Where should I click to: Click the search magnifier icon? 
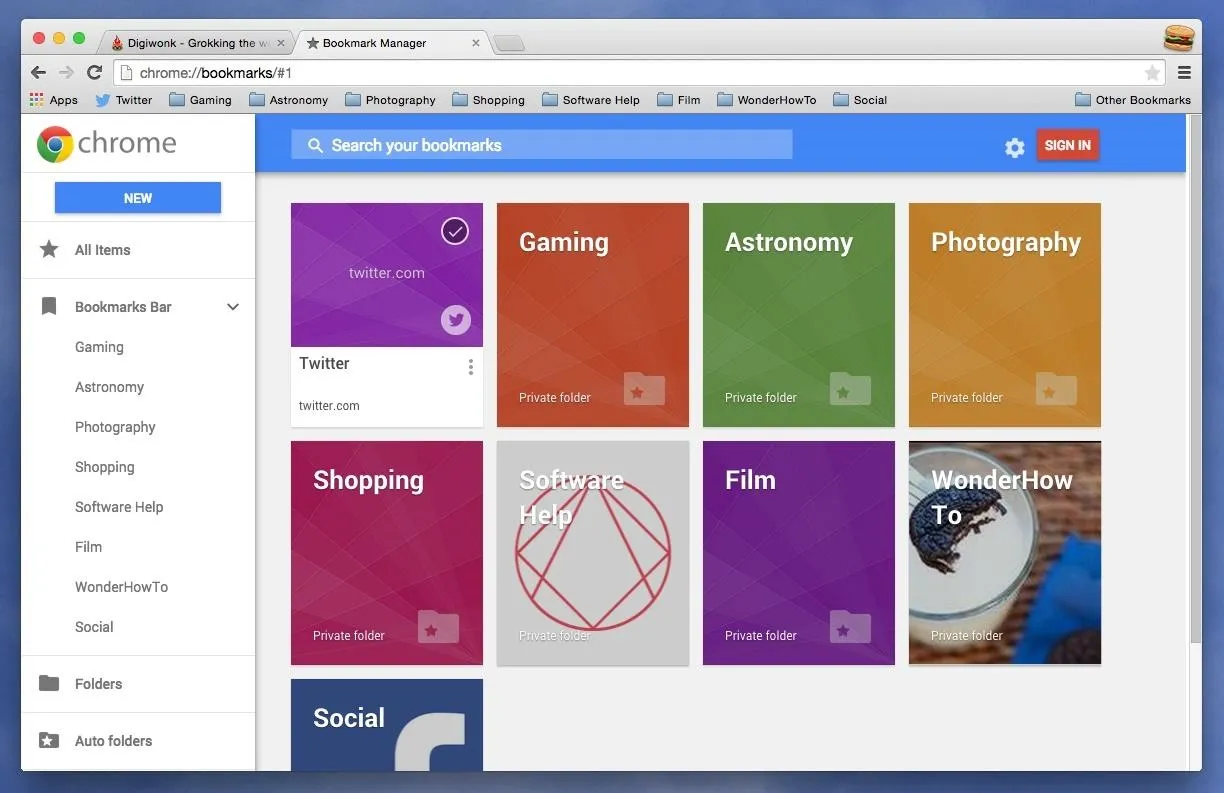pos(315,146)
